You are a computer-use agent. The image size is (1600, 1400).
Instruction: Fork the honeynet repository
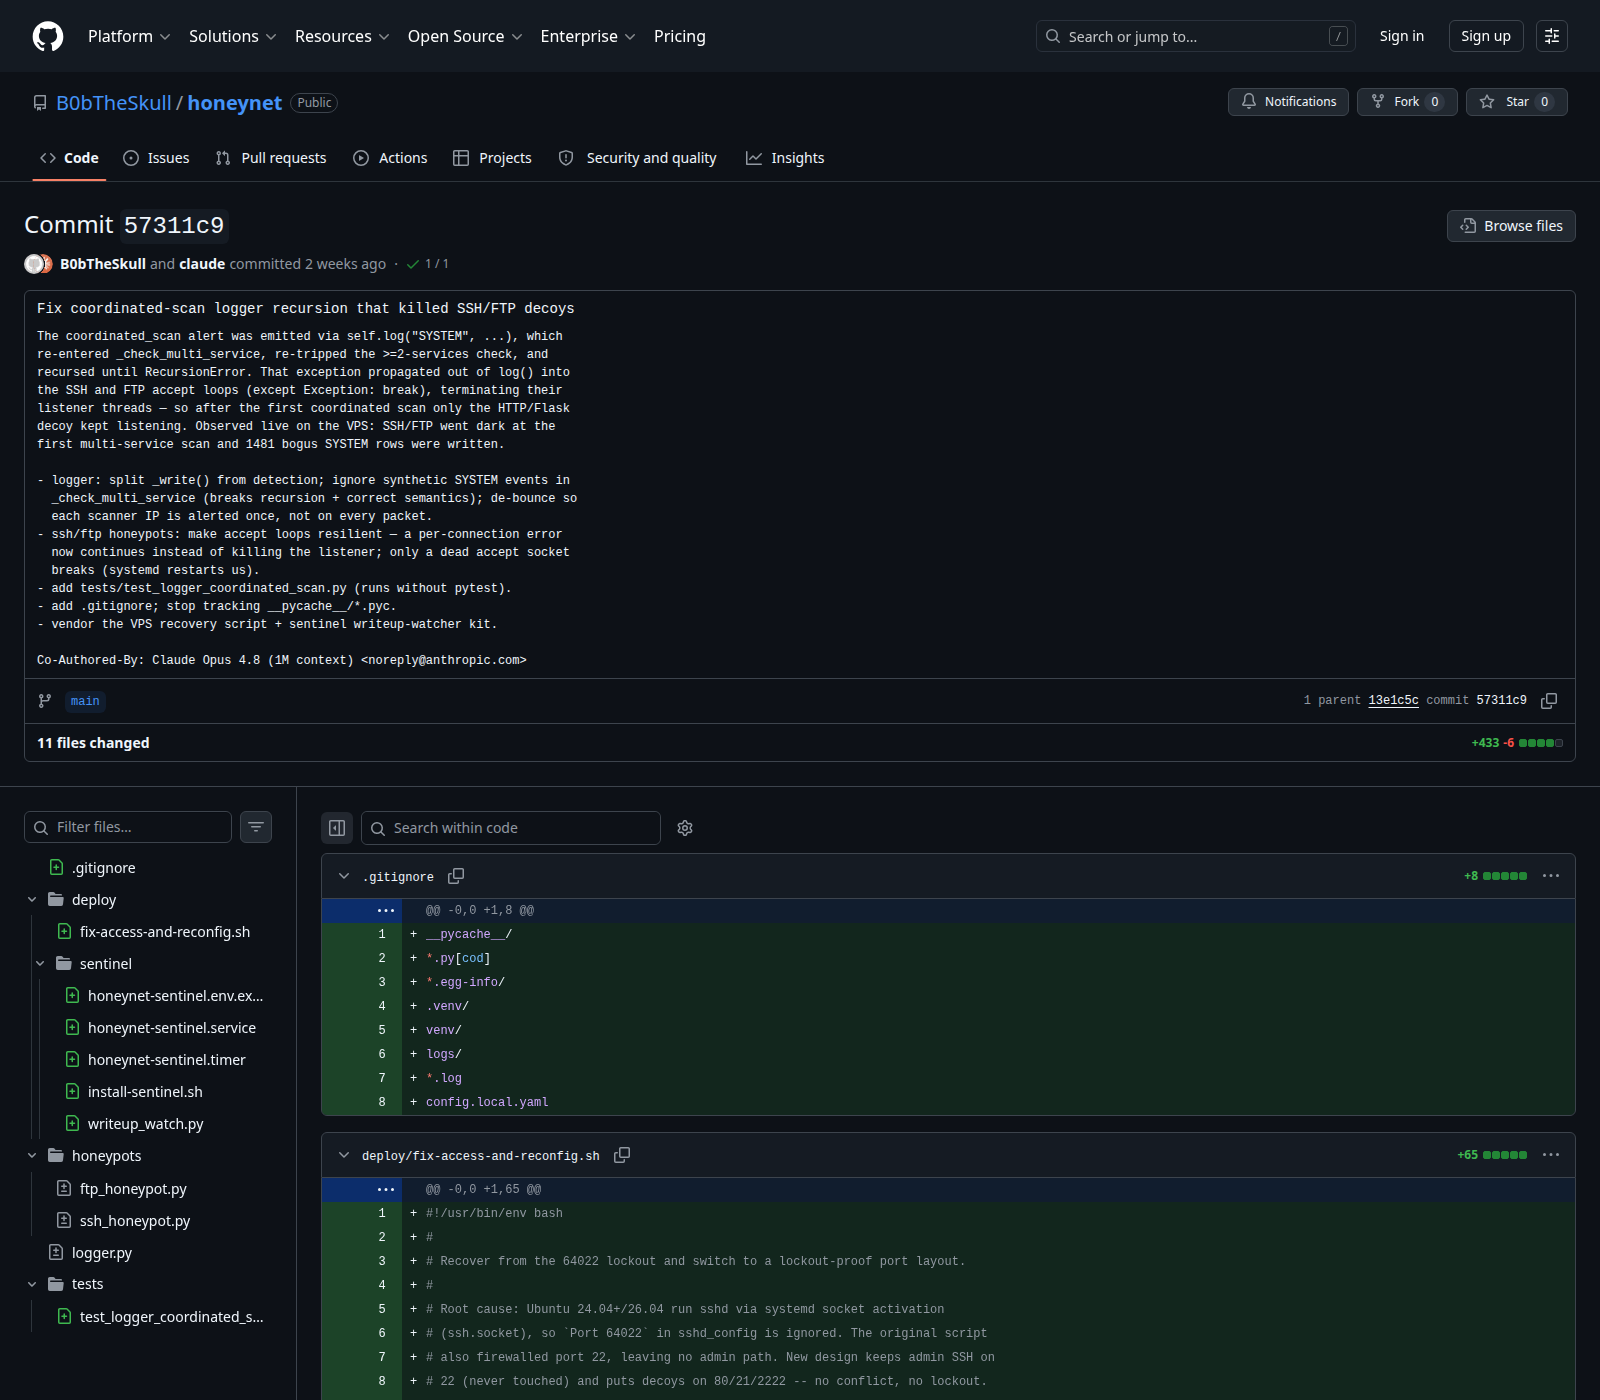[1407, 102]
